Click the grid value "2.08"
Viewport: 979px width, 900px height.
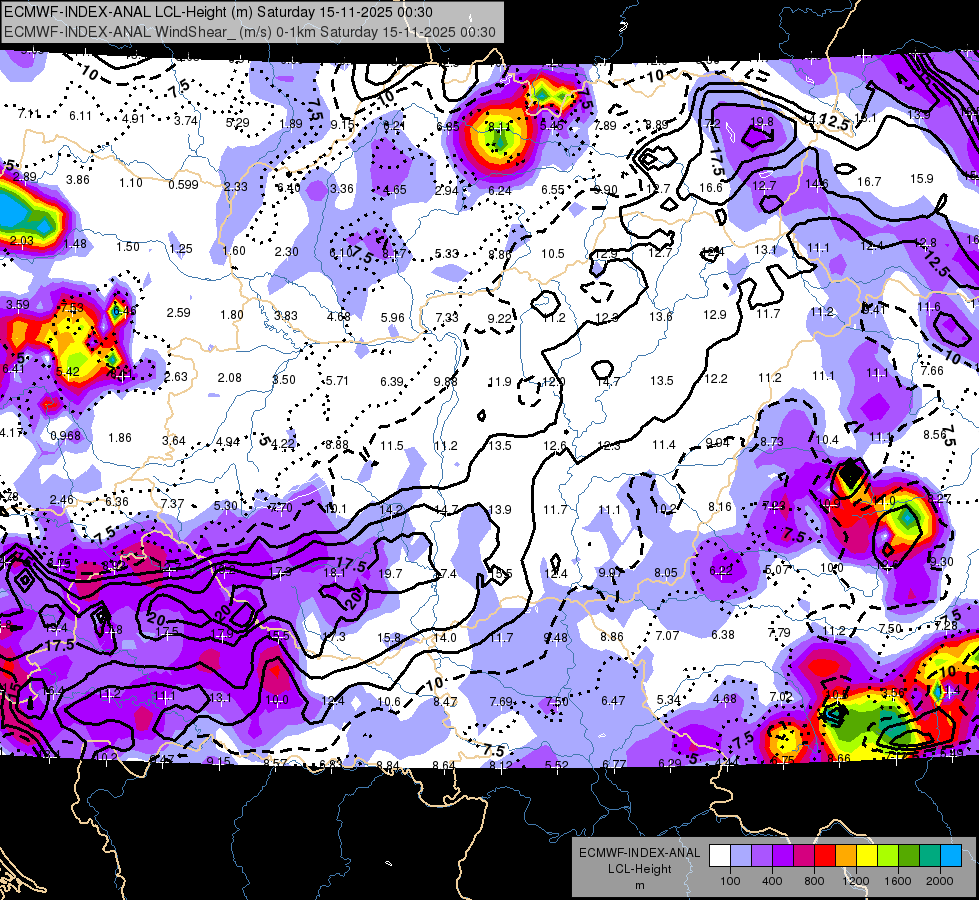230,377
